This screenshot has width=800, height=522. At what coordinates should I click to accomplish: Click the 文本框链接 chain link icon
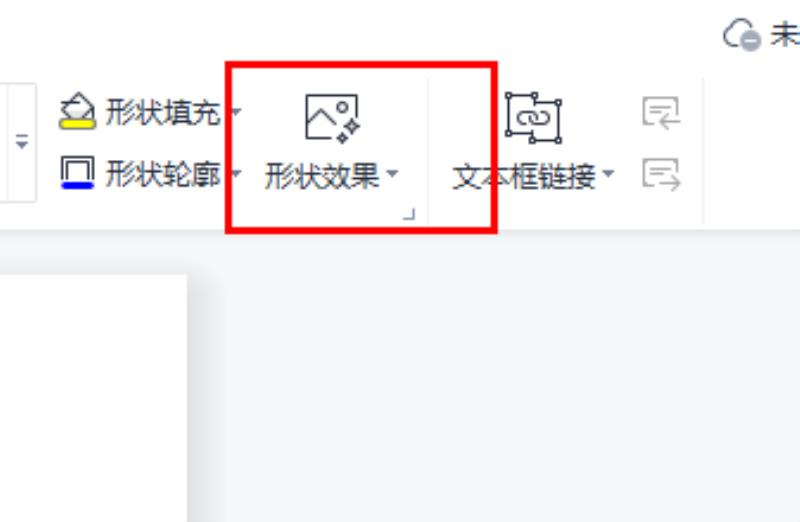click(533, 118)
